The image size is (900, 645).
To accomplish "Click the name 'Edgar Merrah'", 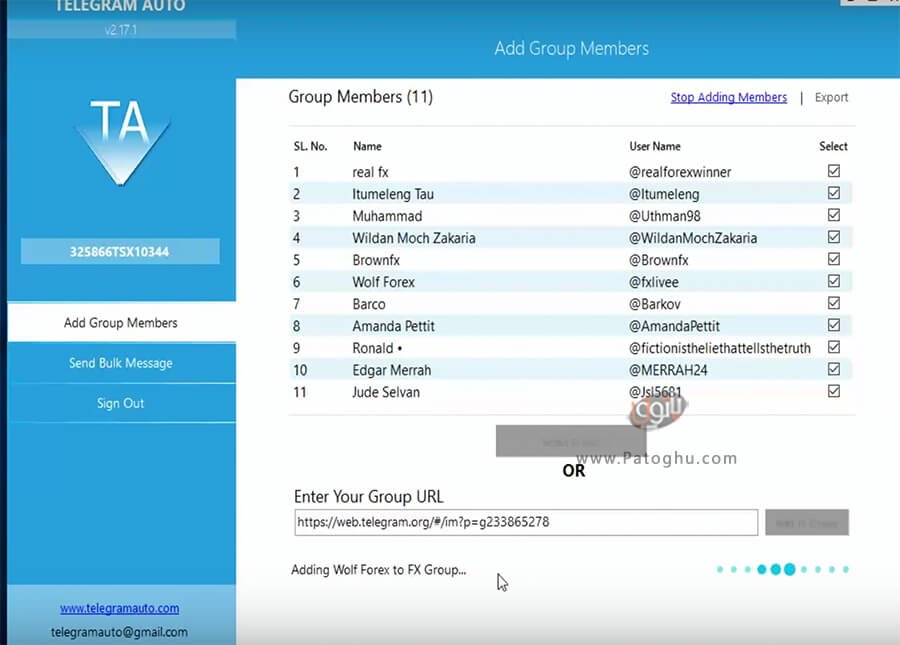I will coord(391,370).
